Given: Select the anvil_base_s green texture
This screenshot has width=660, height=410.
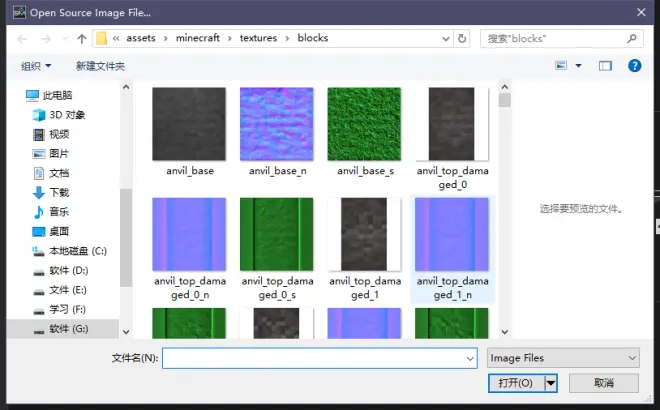Looking at the screenshot, I should click(x=364, y=124).
